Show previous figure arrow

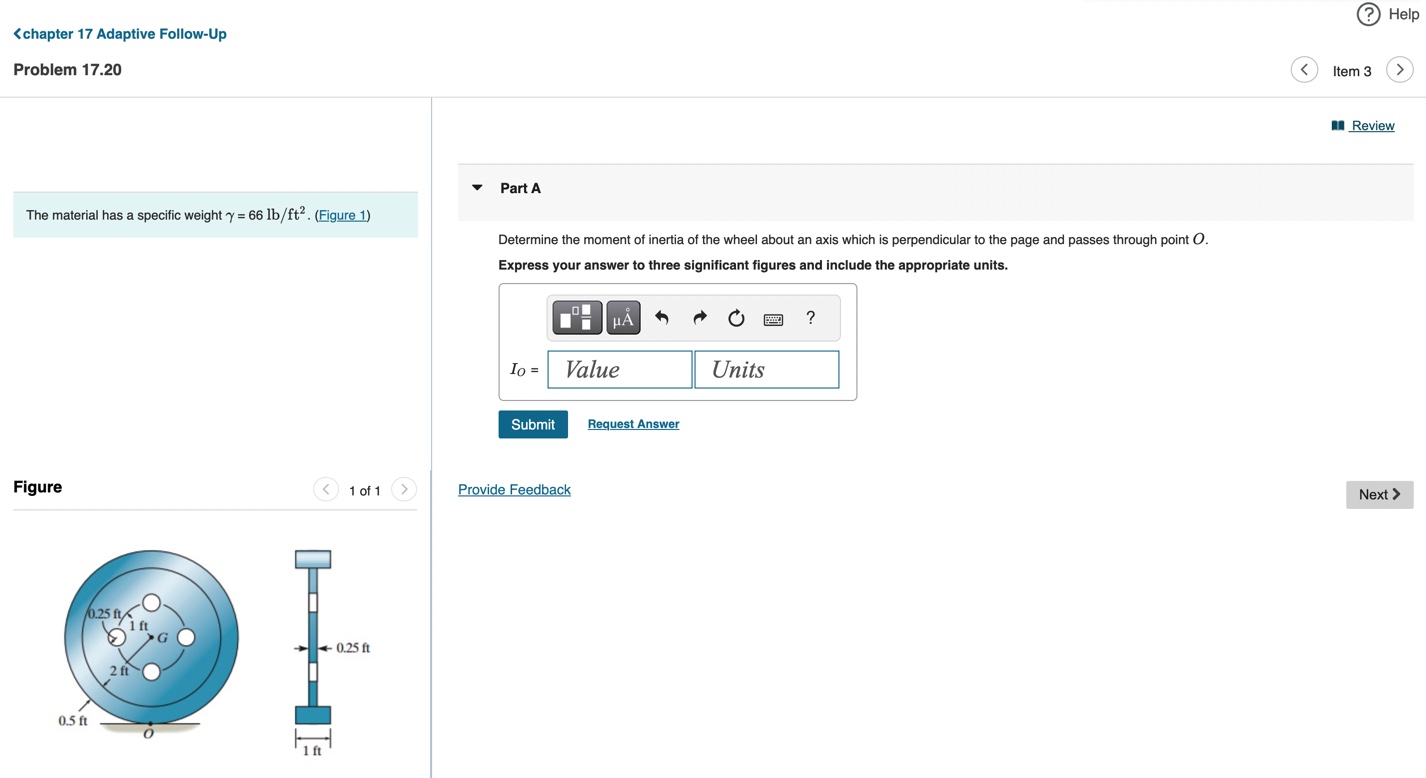(x=326, y=489)
